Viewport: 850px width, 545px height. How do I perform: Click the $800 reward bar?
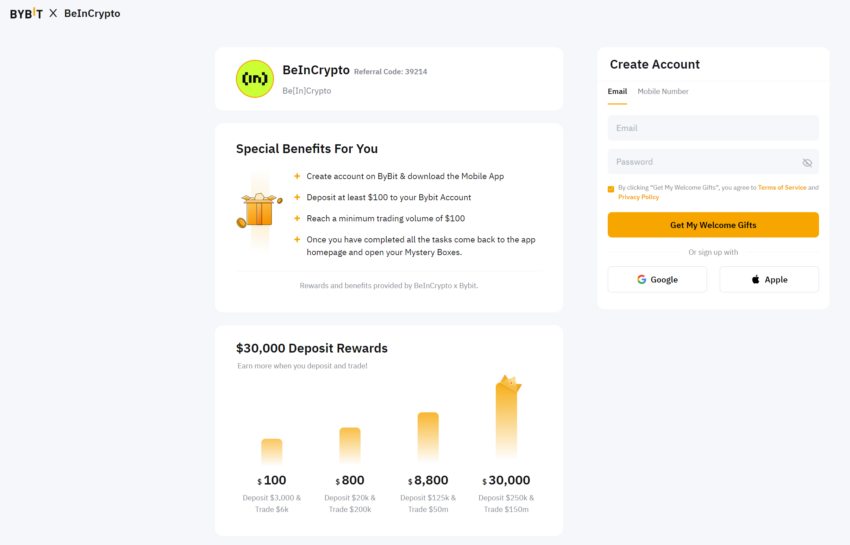click(x=350, y=445)
